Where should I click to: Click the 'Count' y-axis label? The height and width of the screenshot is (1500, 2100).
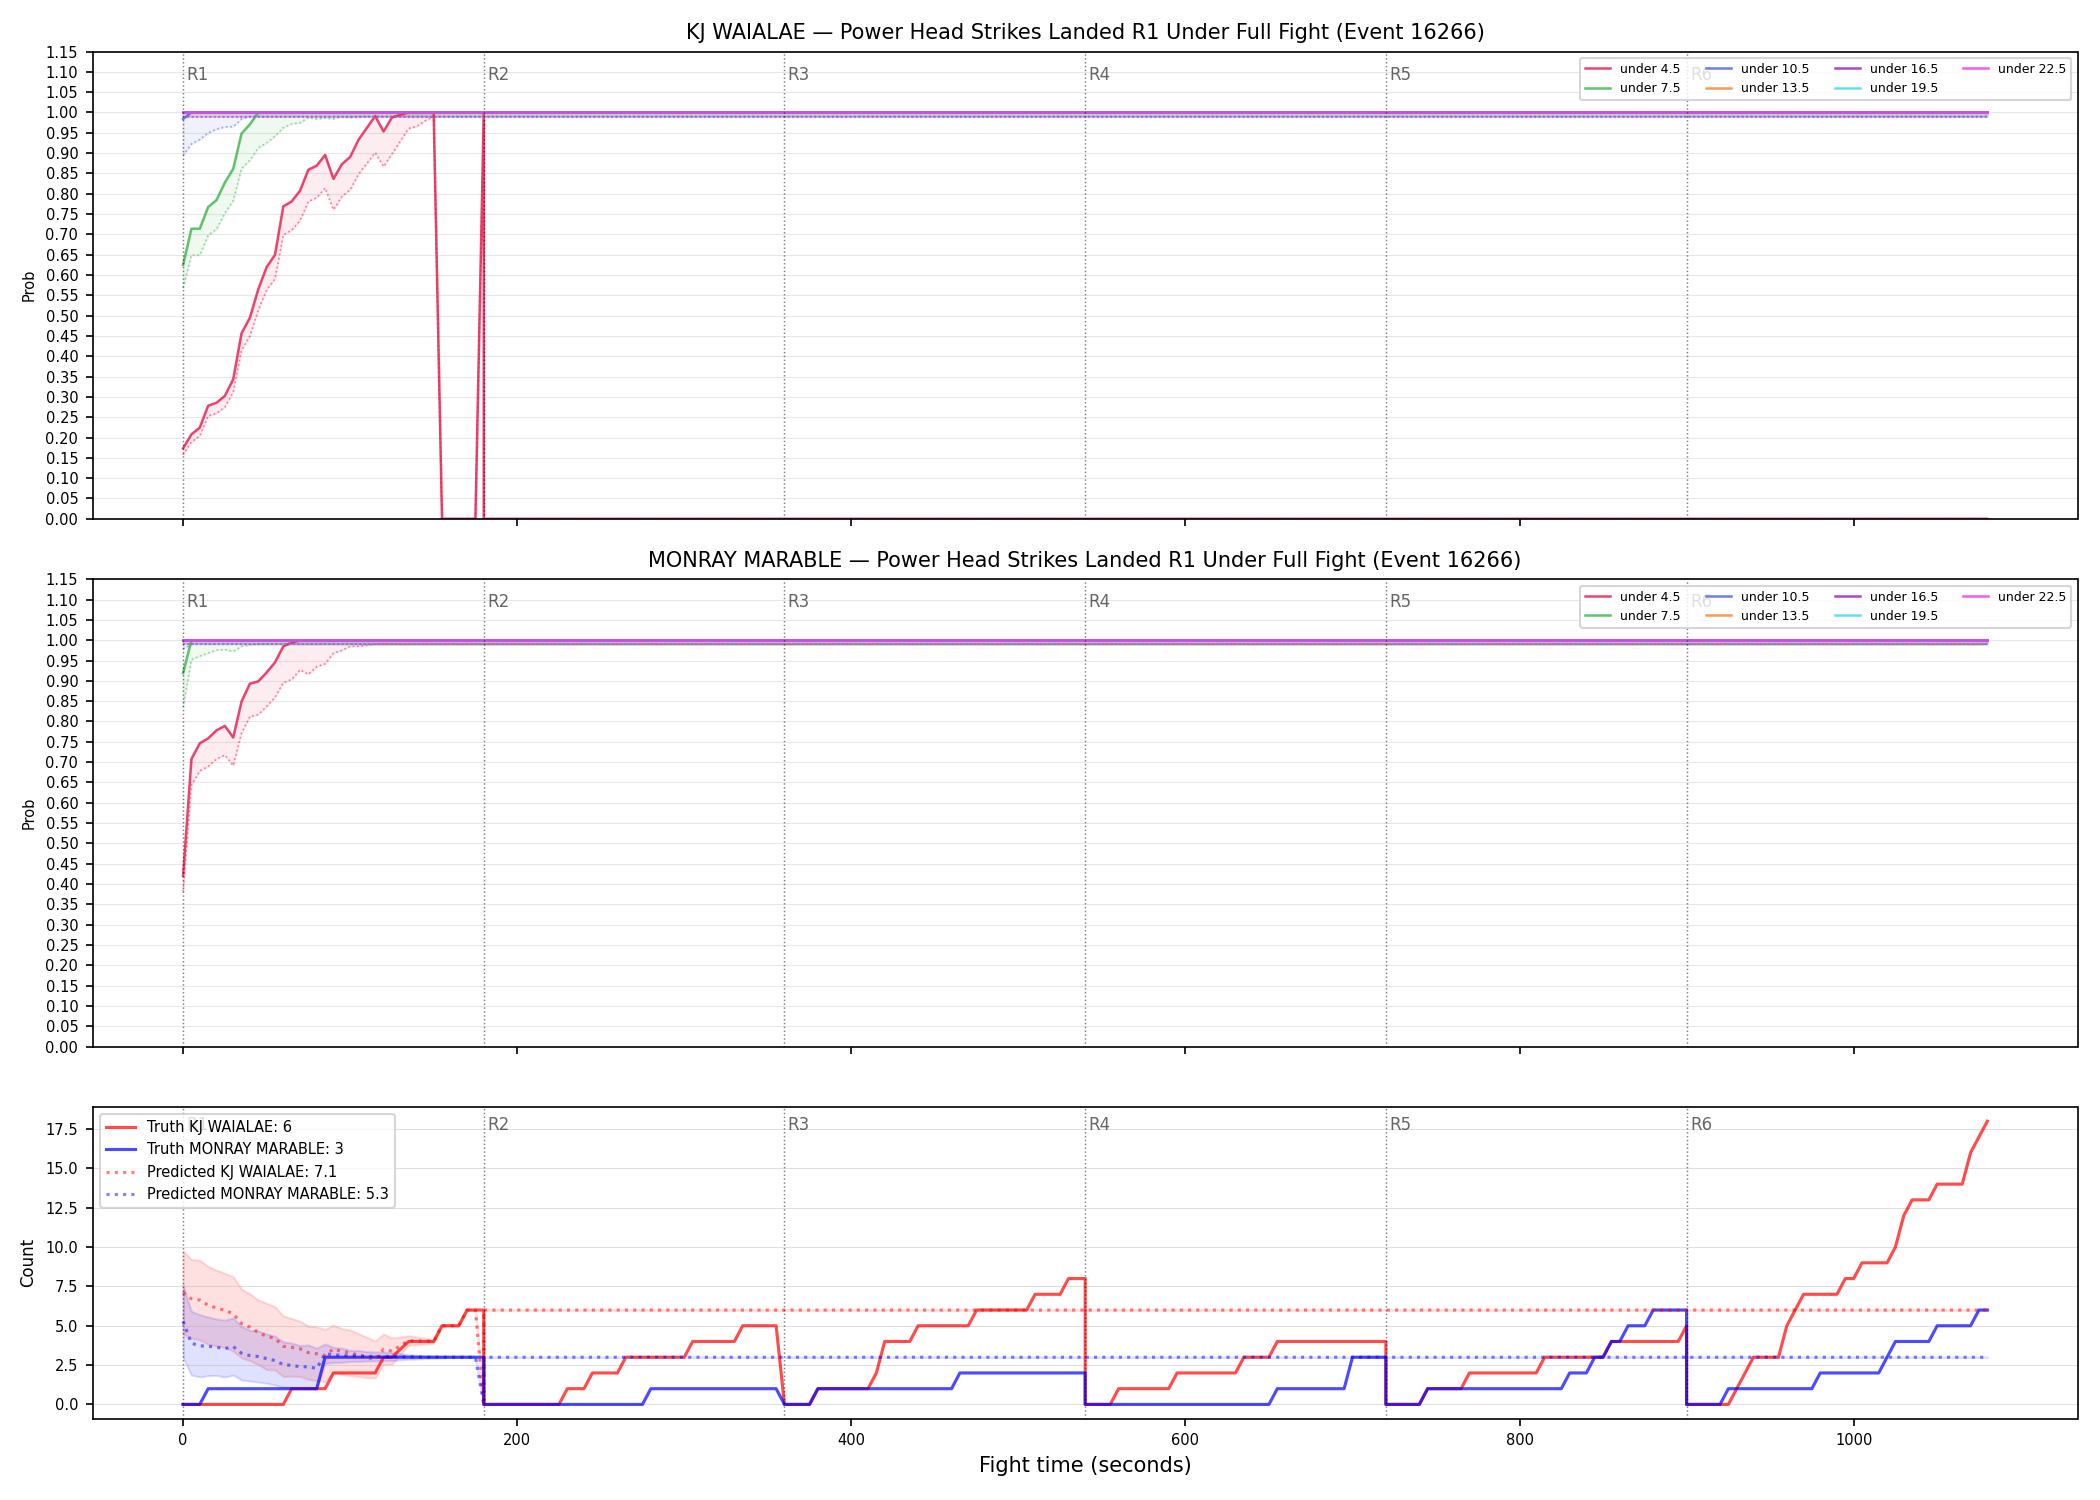27,1263
